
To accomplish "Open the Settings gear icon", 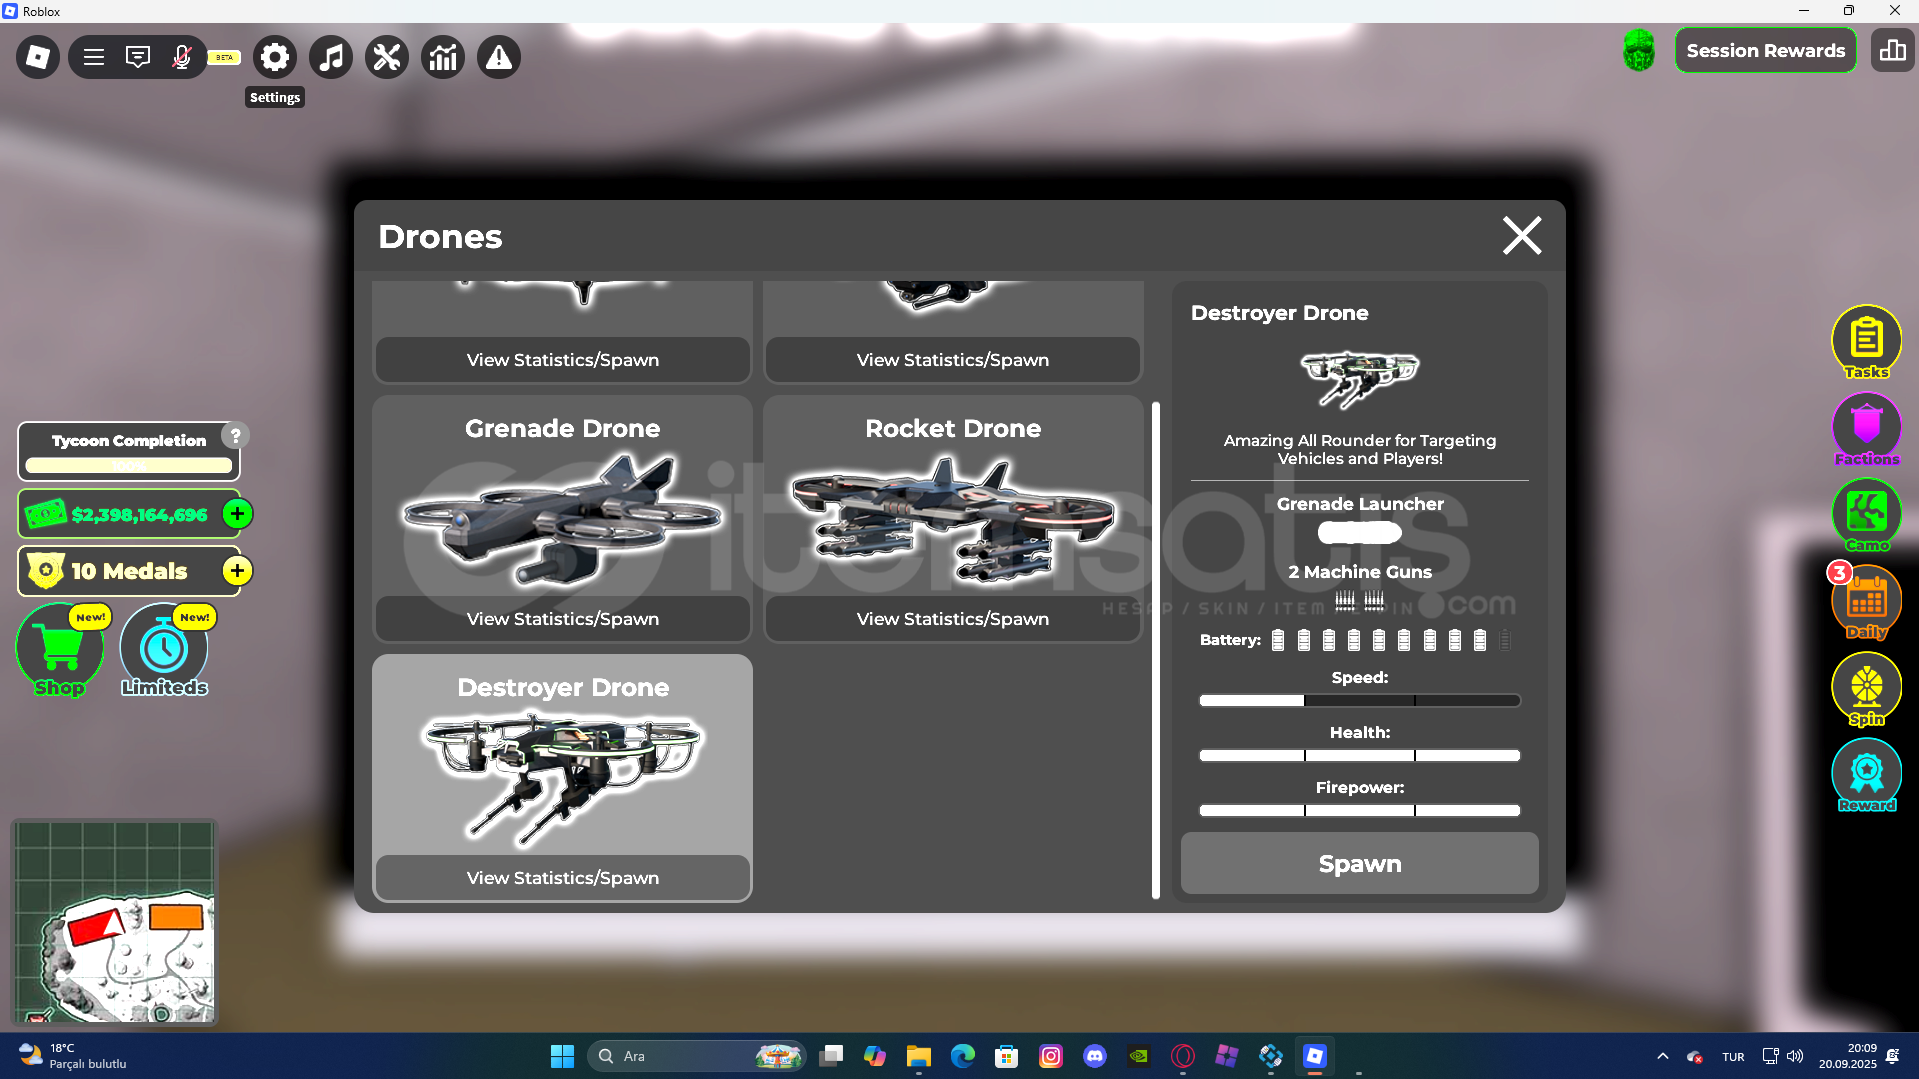I will click(275, 57).
